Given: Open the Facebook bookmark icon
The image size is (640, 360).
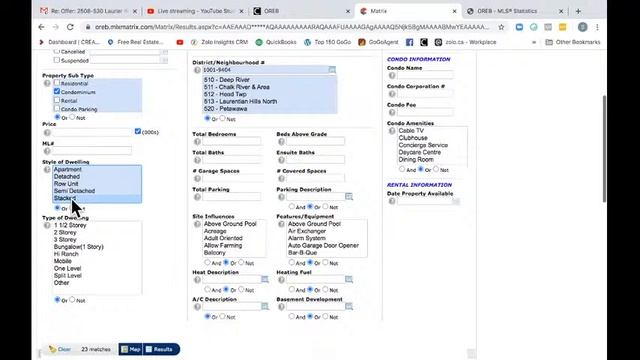Looking at the screenshot, I should click(x=409, y=42).
